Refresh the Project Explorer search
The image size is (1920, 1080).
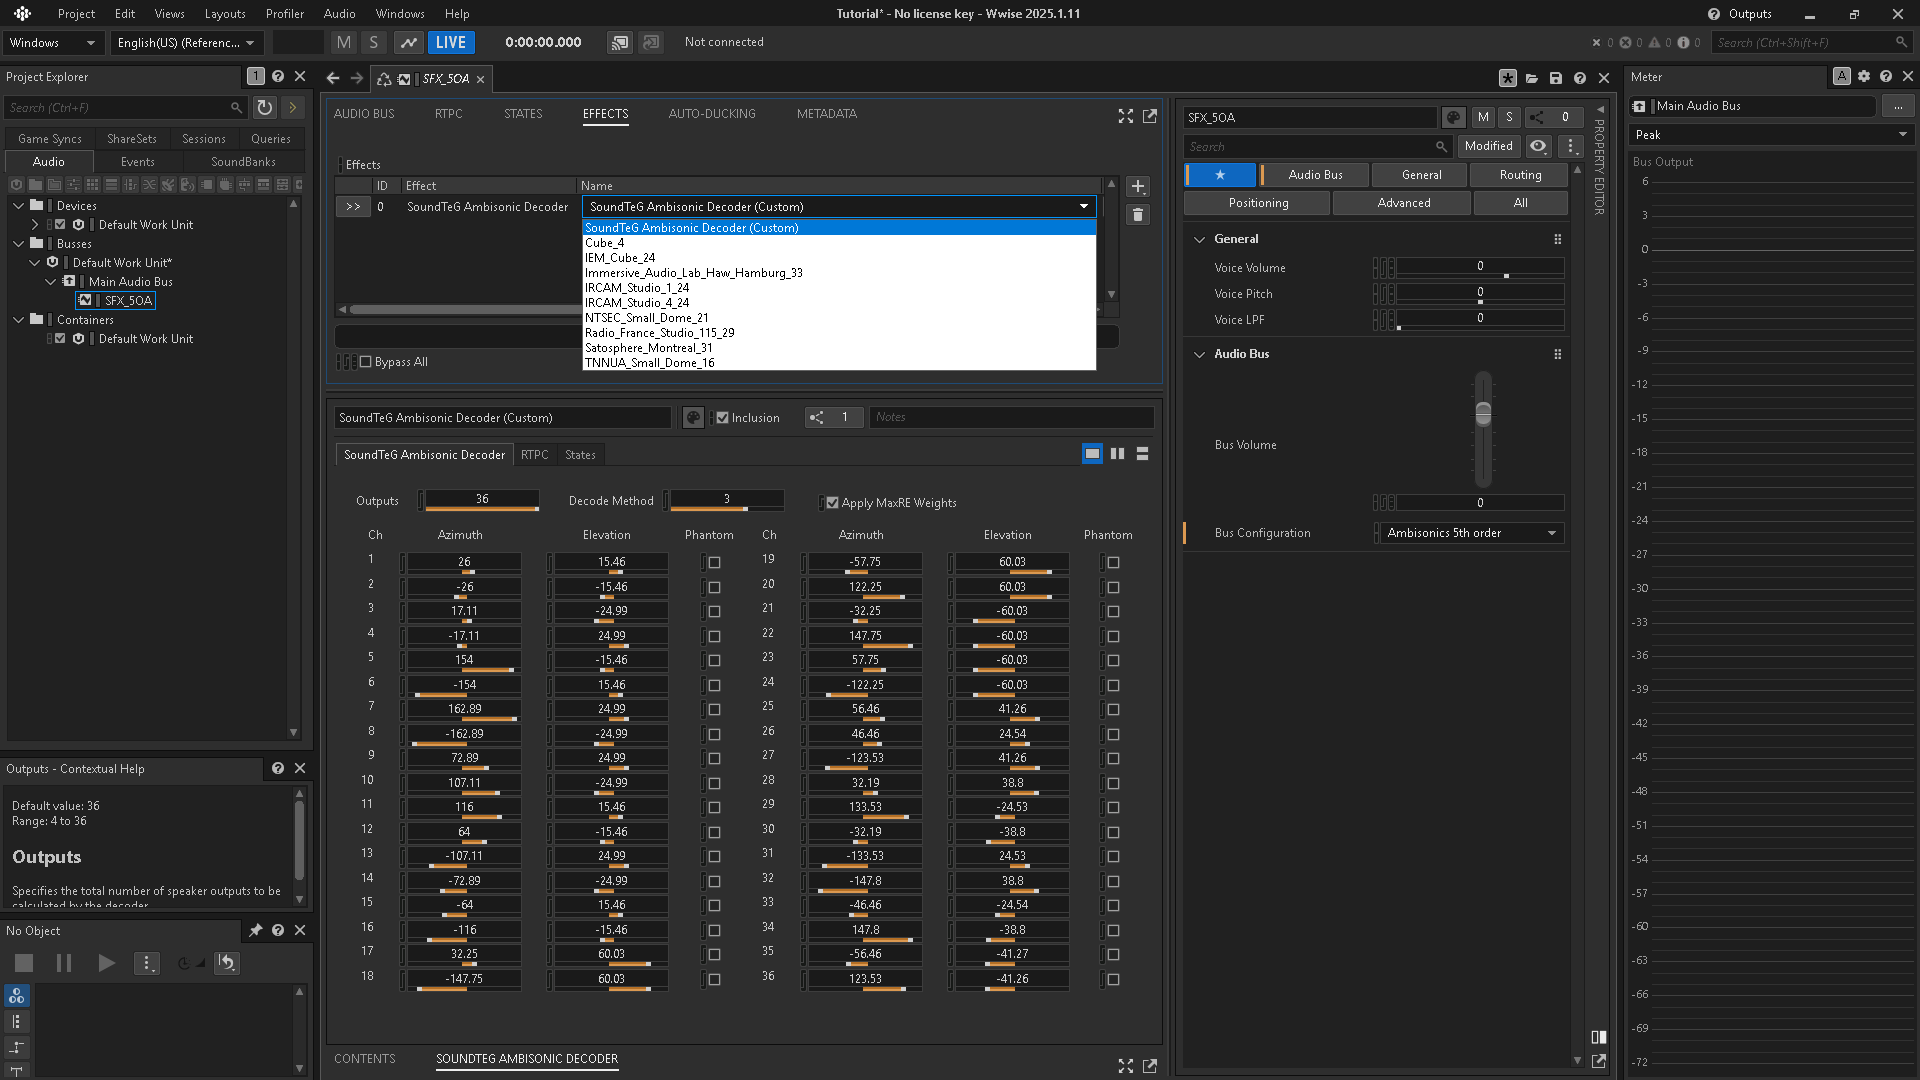pyautogui.click(x=265, y=107)
